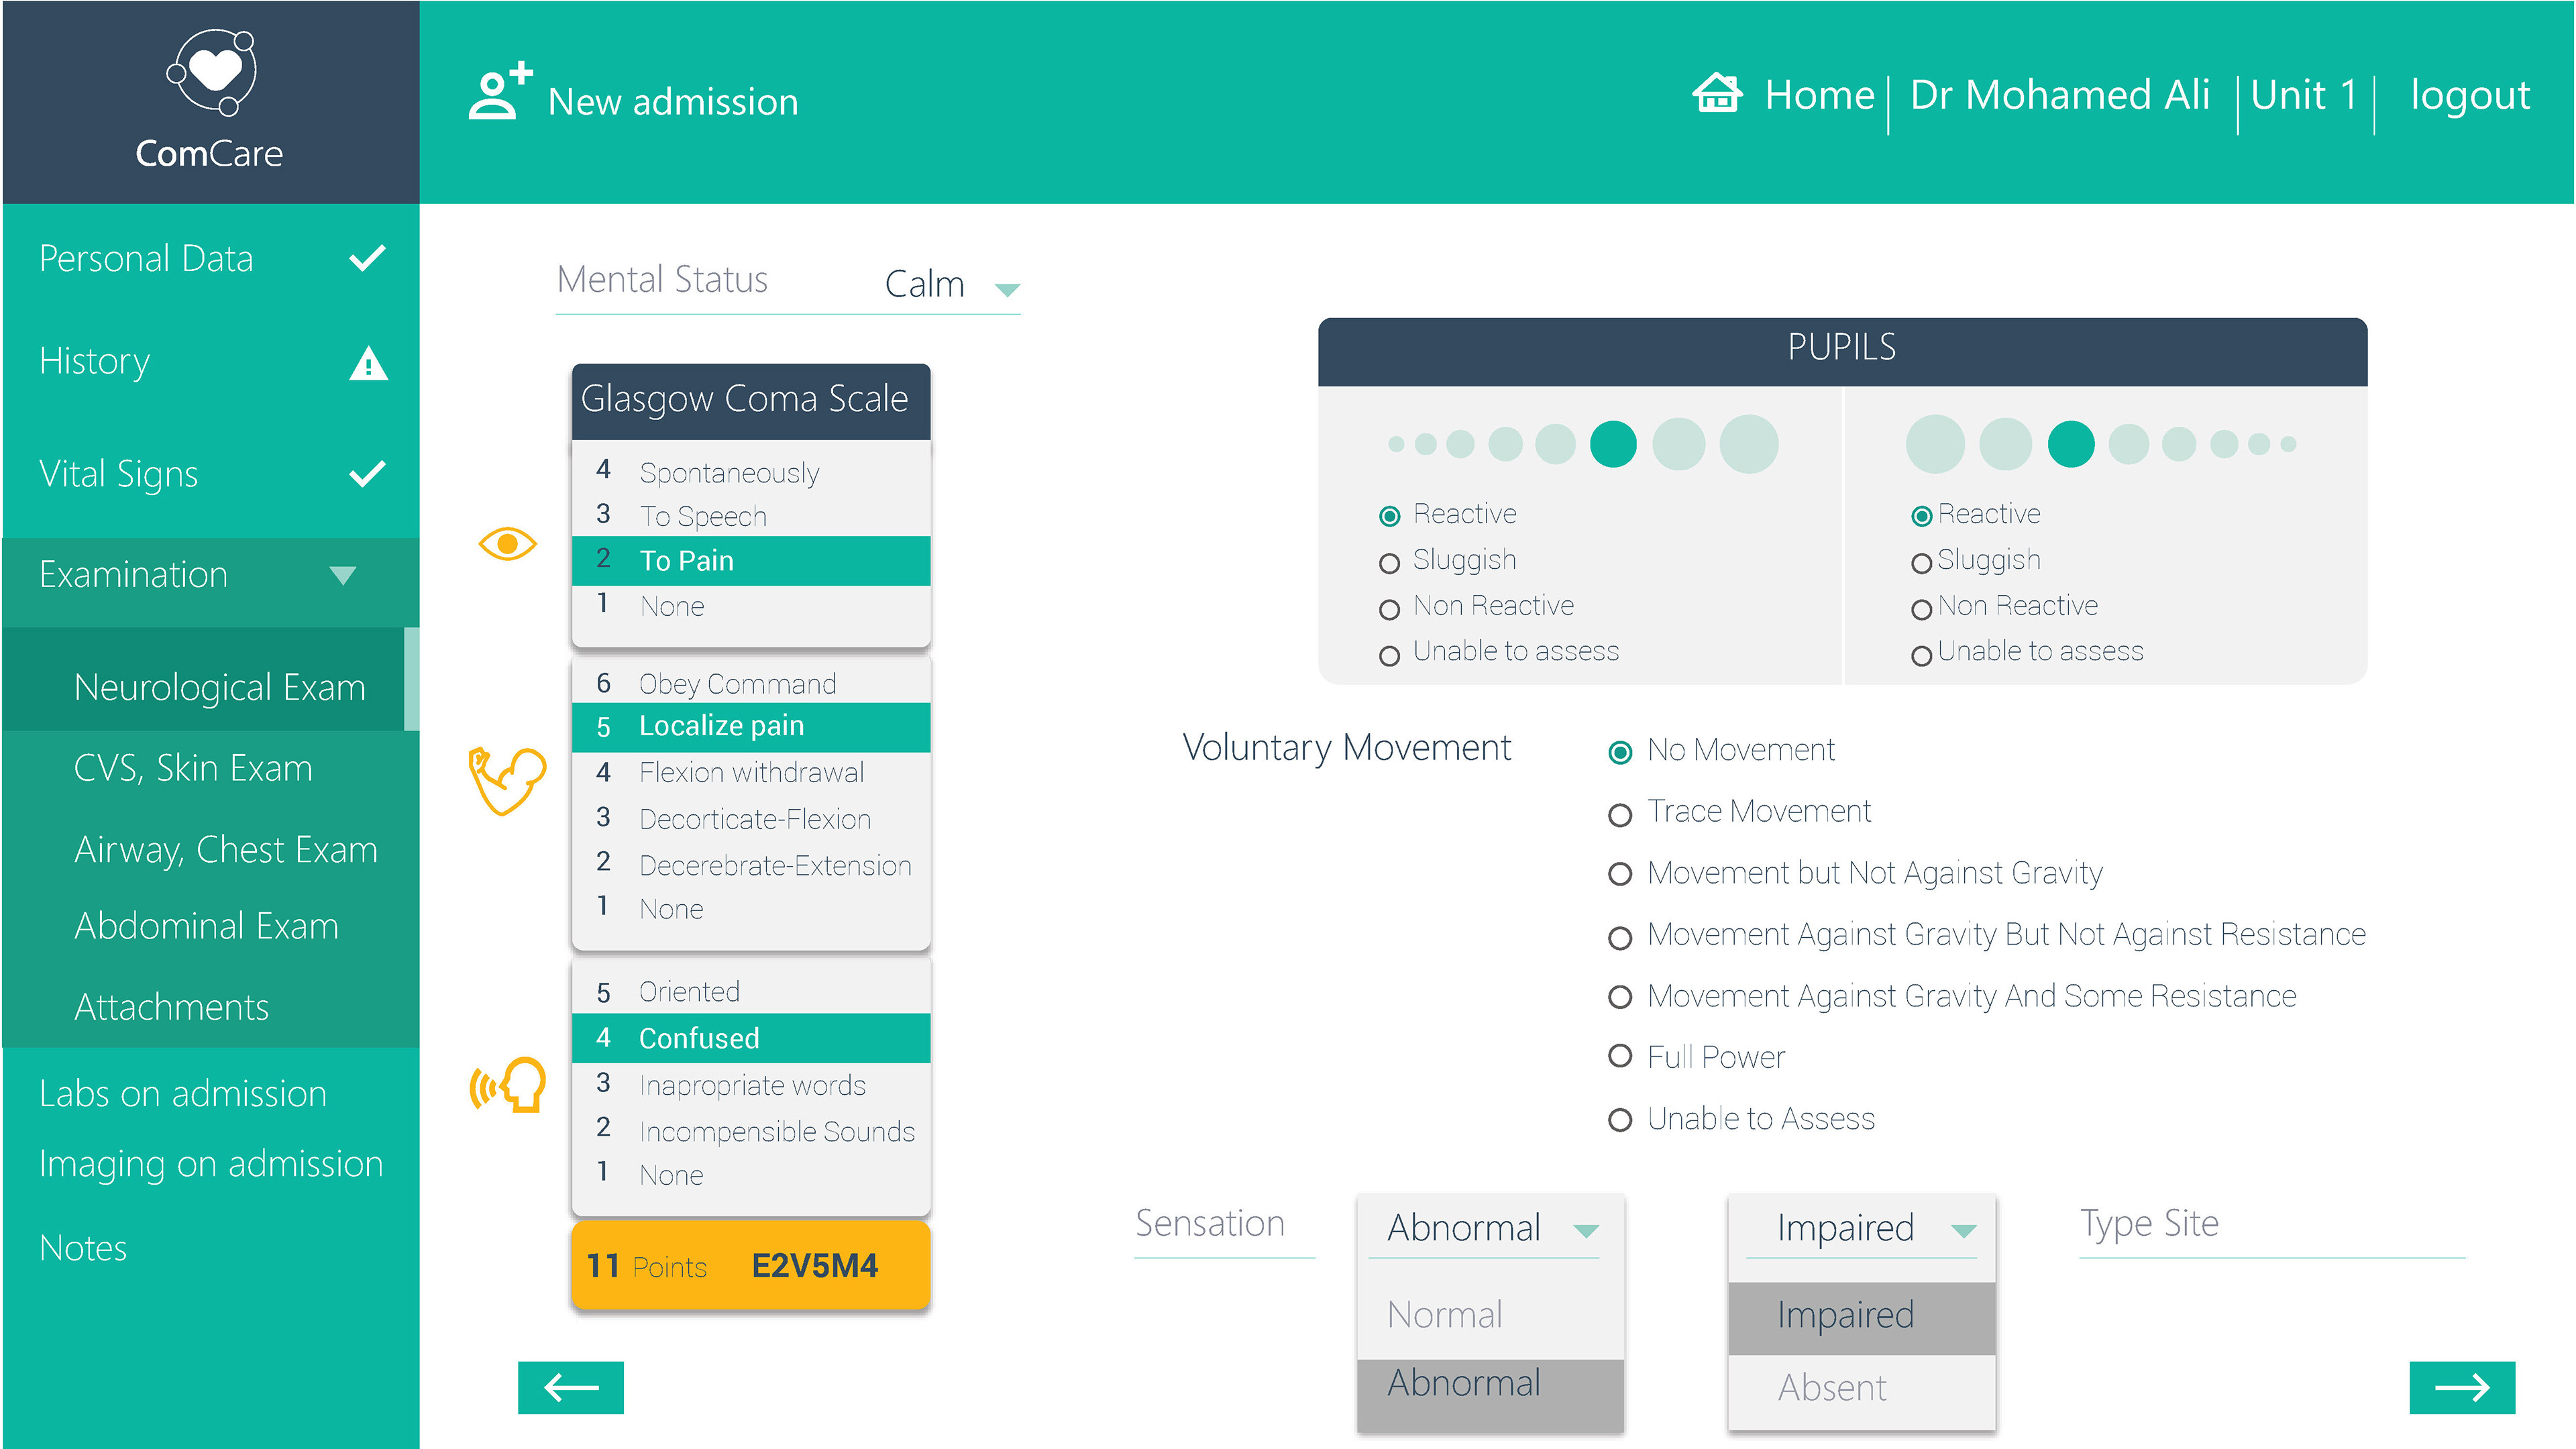Click the motor response arm icon
Screen dimensions: 2576x1449
coord(506,781)
